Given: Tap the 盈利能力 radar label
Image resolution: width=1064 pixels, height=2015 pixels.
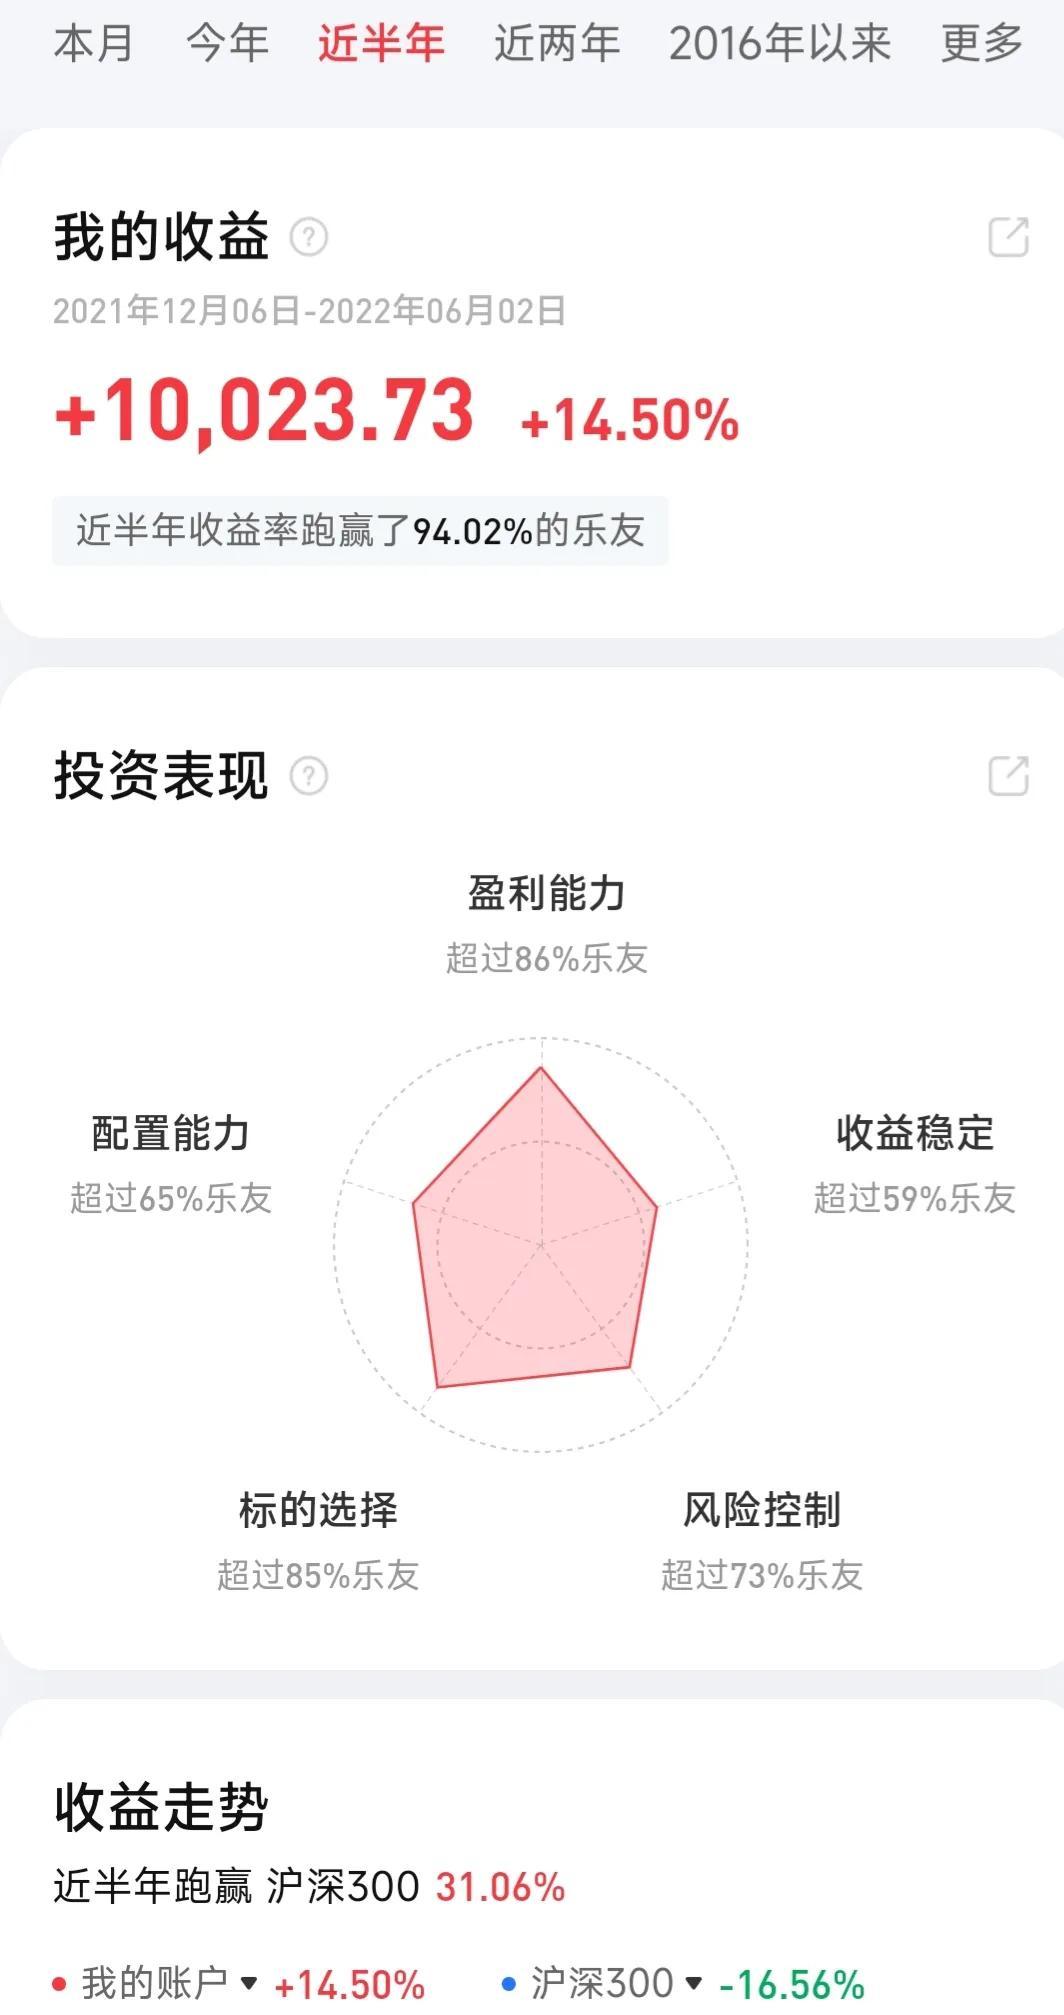Looking at the screenshot, I should [x=546, y=893].
